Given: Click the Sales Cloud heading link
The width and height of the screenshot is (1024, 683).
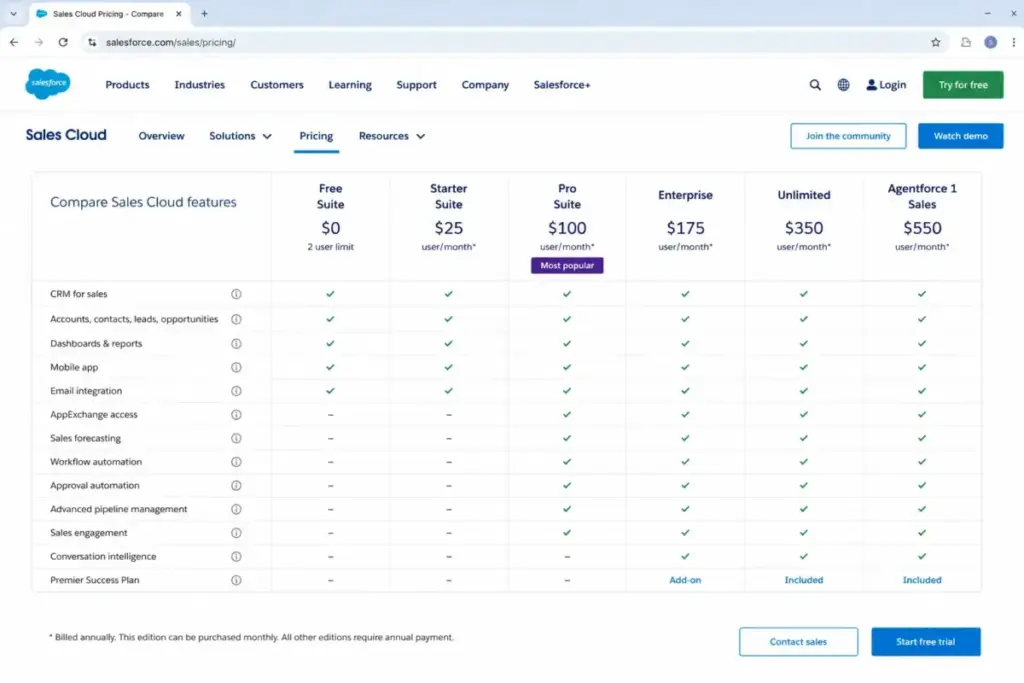Looking at the screenshot, I should [66, 135].
